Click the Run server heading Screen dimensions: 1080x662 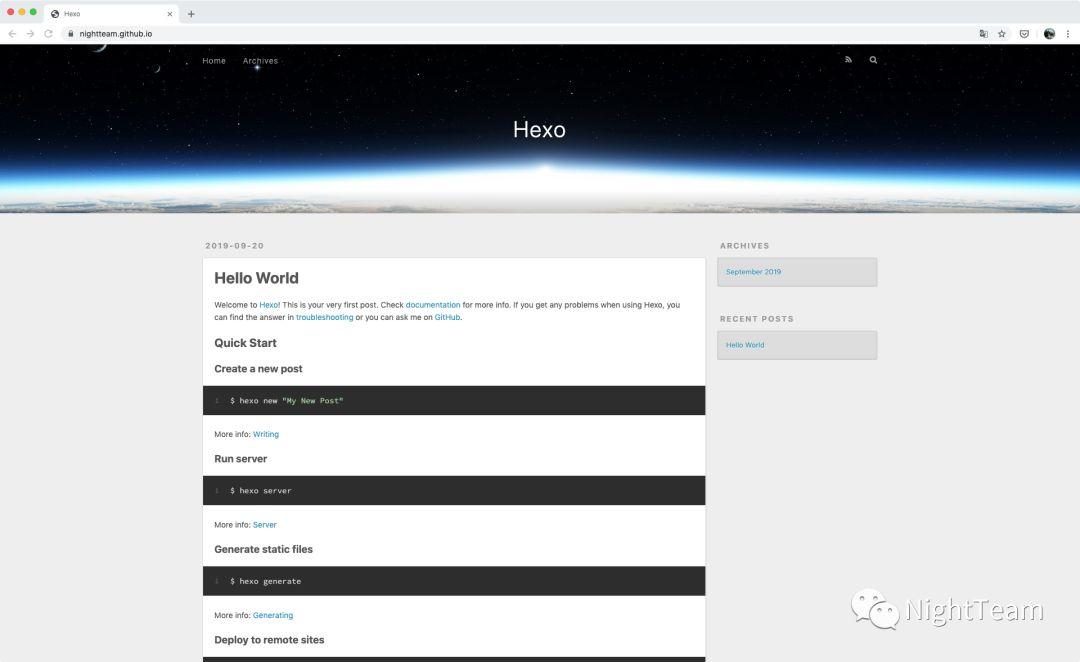[240, 459]
